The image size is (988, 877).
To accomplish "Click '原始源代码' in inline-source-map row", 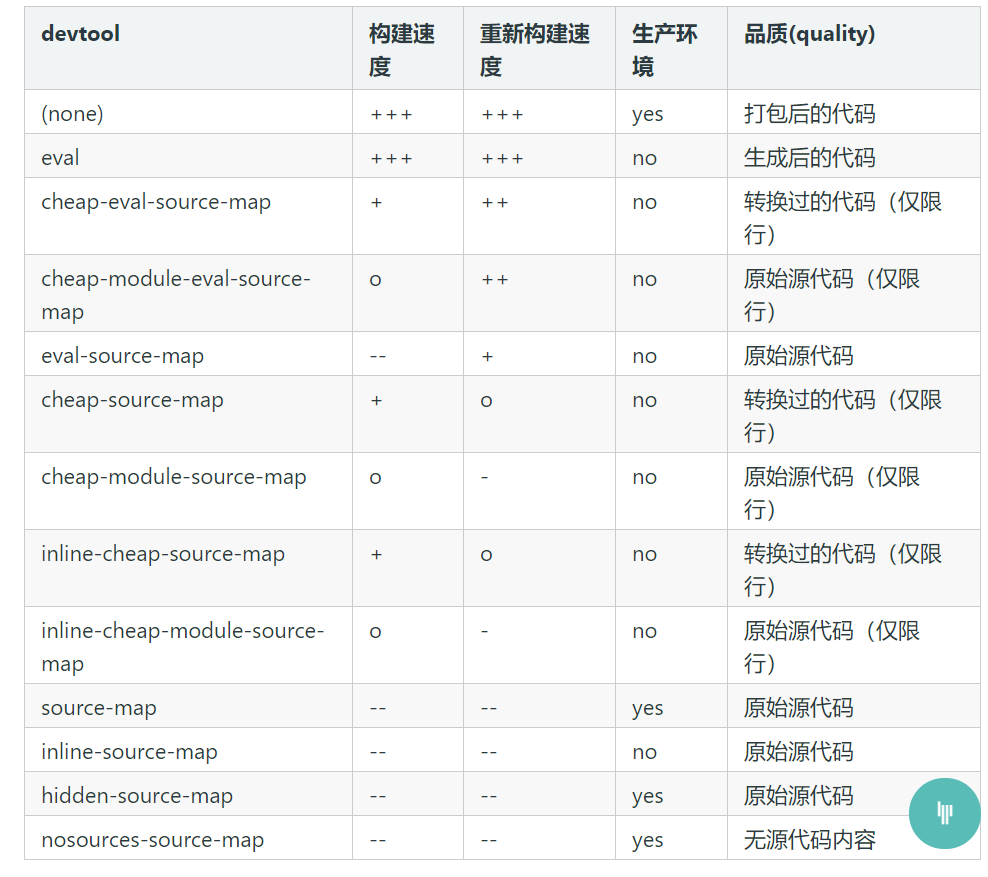I will click(798, 752).
